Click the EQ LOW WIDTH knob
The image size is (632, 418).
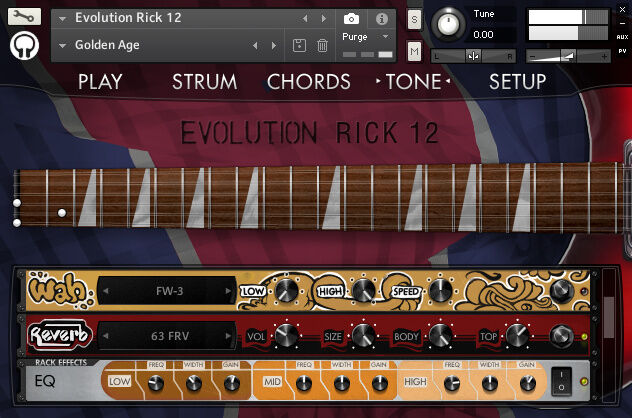194,383
